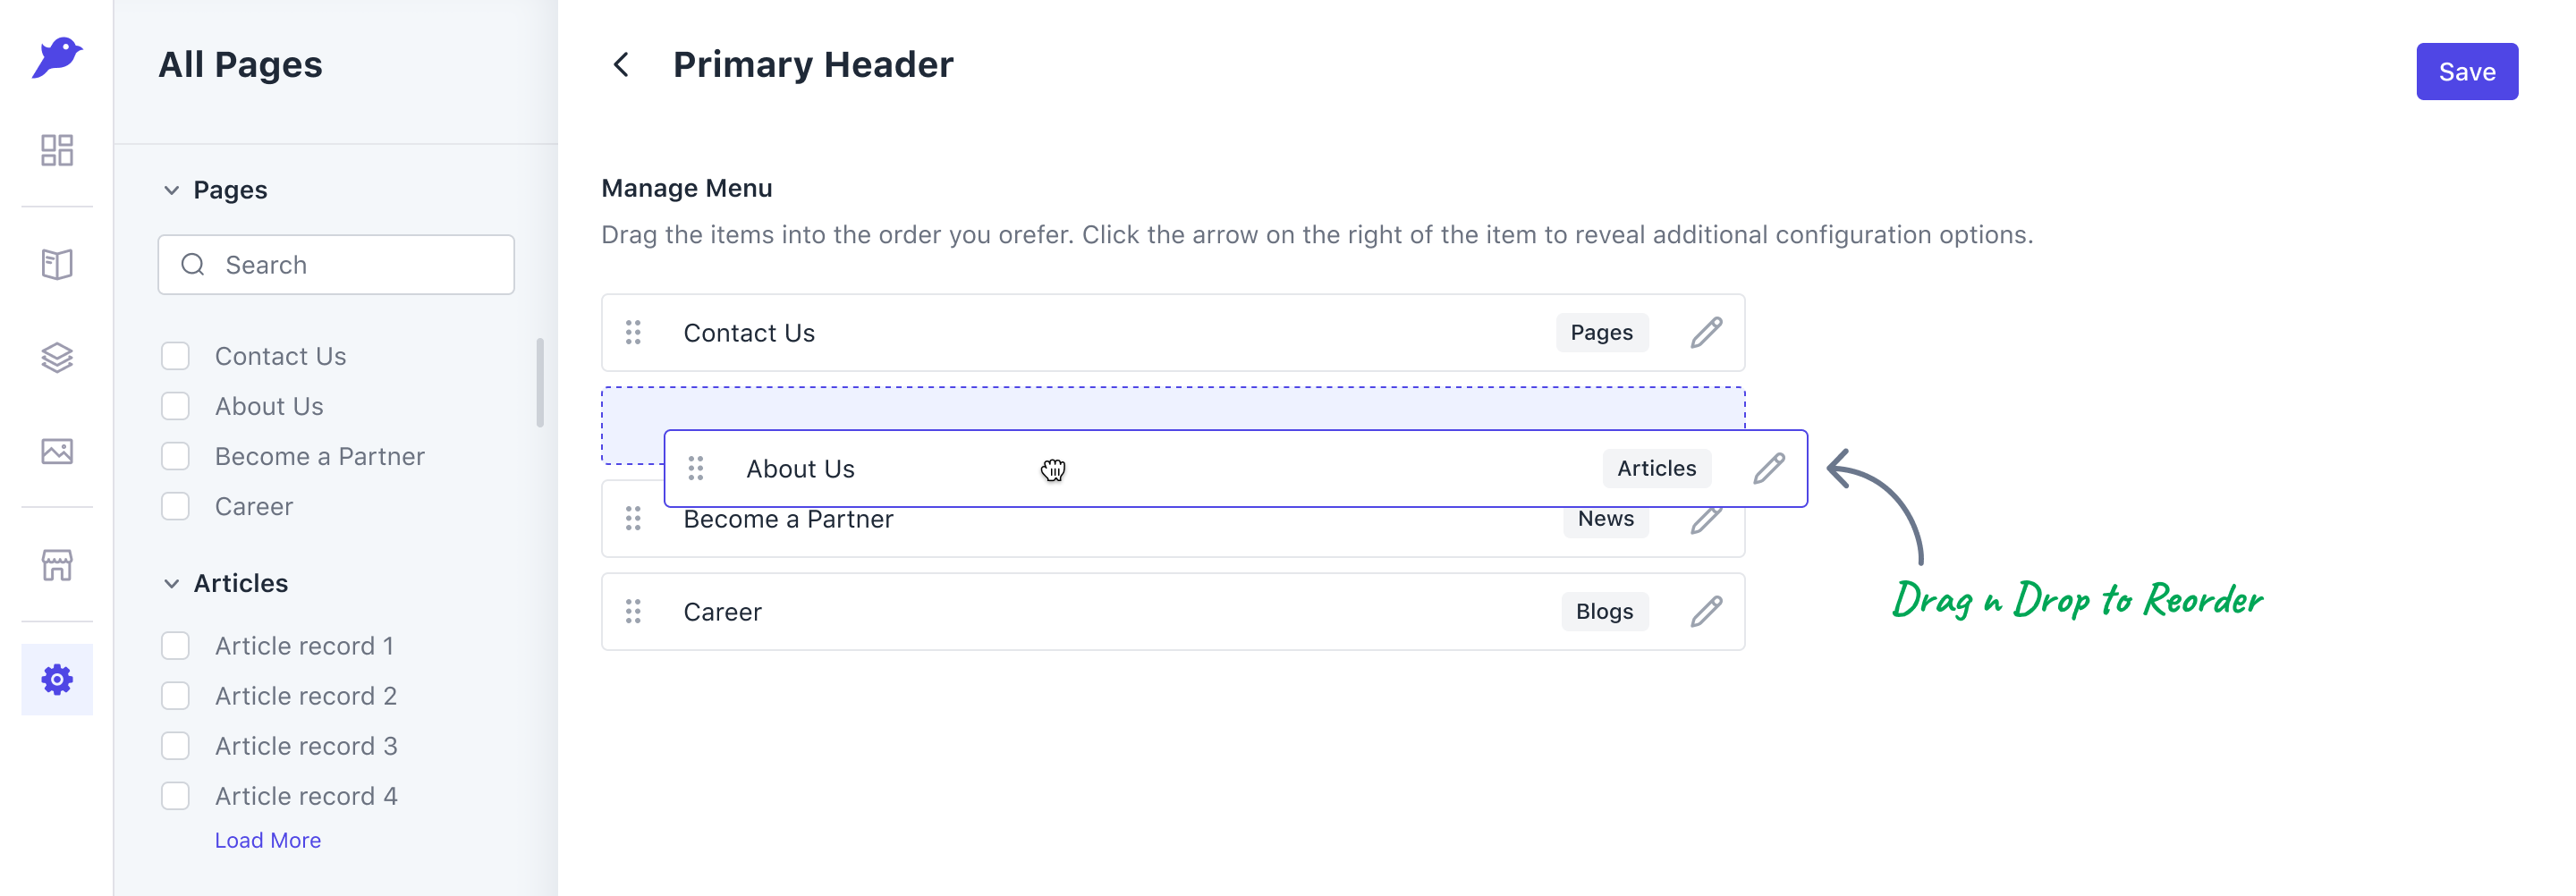Open settings gear icon in sidebar
This screenshot has width=2576, height=896.
click(57, 680)
